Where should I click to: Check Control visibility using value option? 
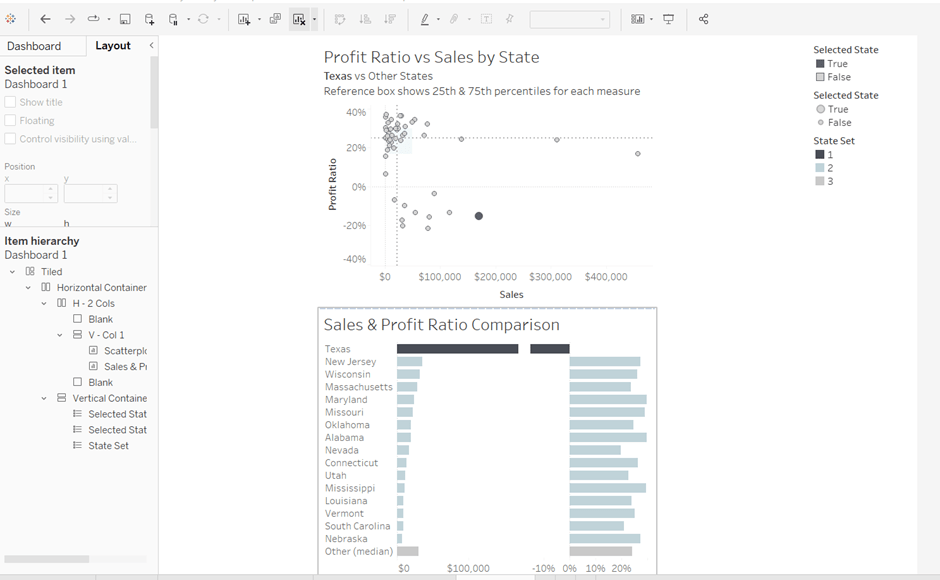10,139
